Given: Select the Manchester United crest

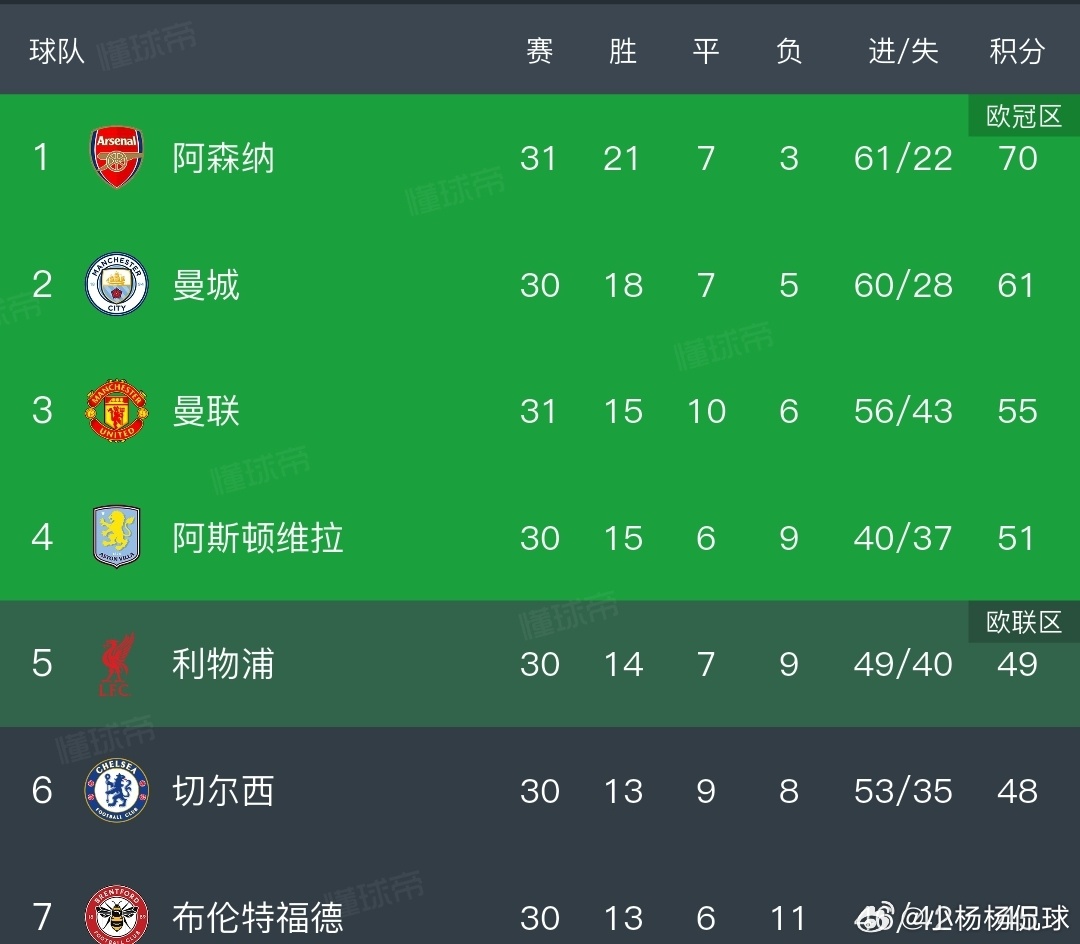Looking at the screenshot, I should [117, 411].
